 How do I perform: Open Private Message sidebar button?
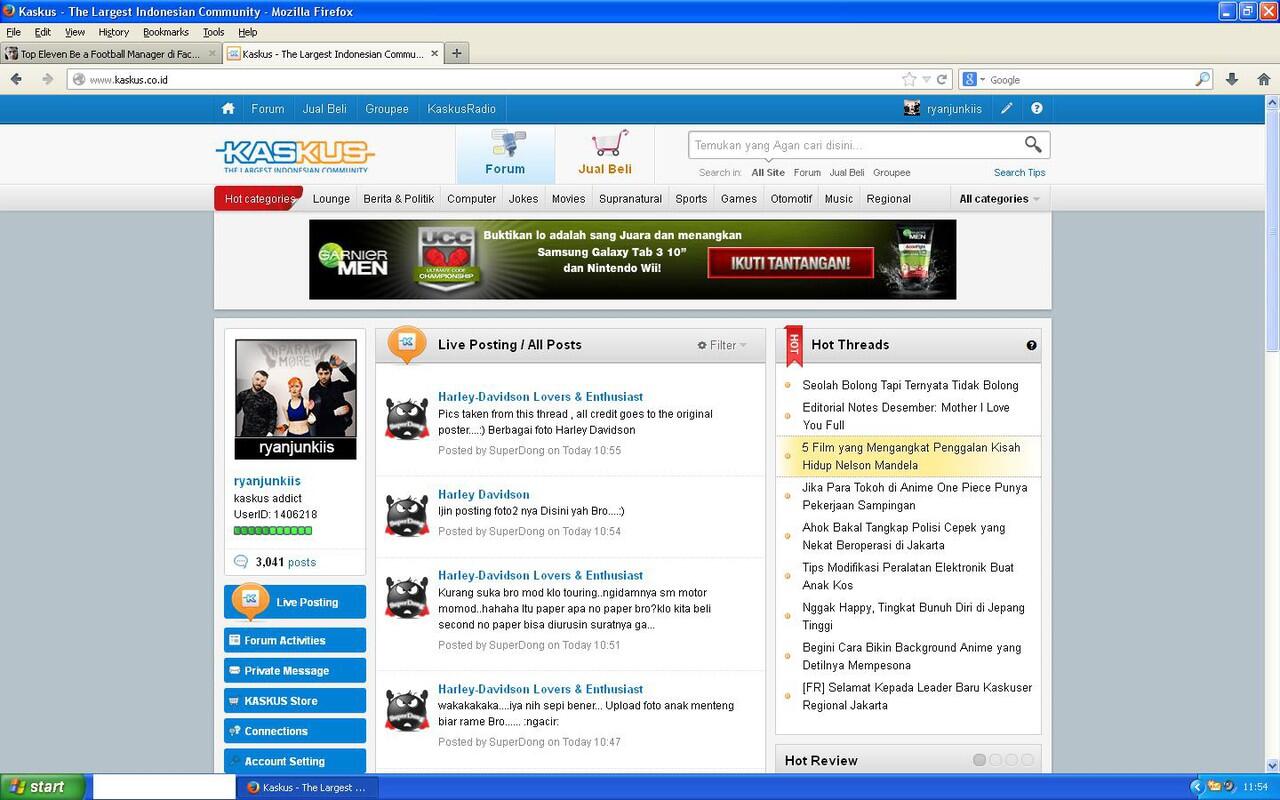(x=295, y=671)
